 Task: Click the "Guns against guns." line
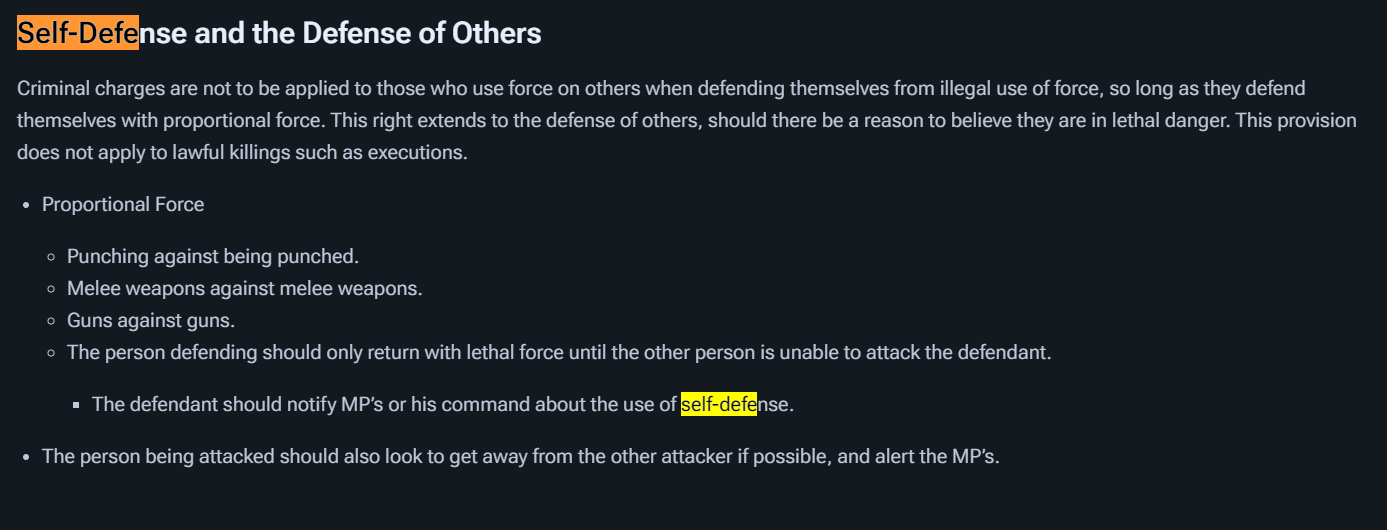click(150, 321)
